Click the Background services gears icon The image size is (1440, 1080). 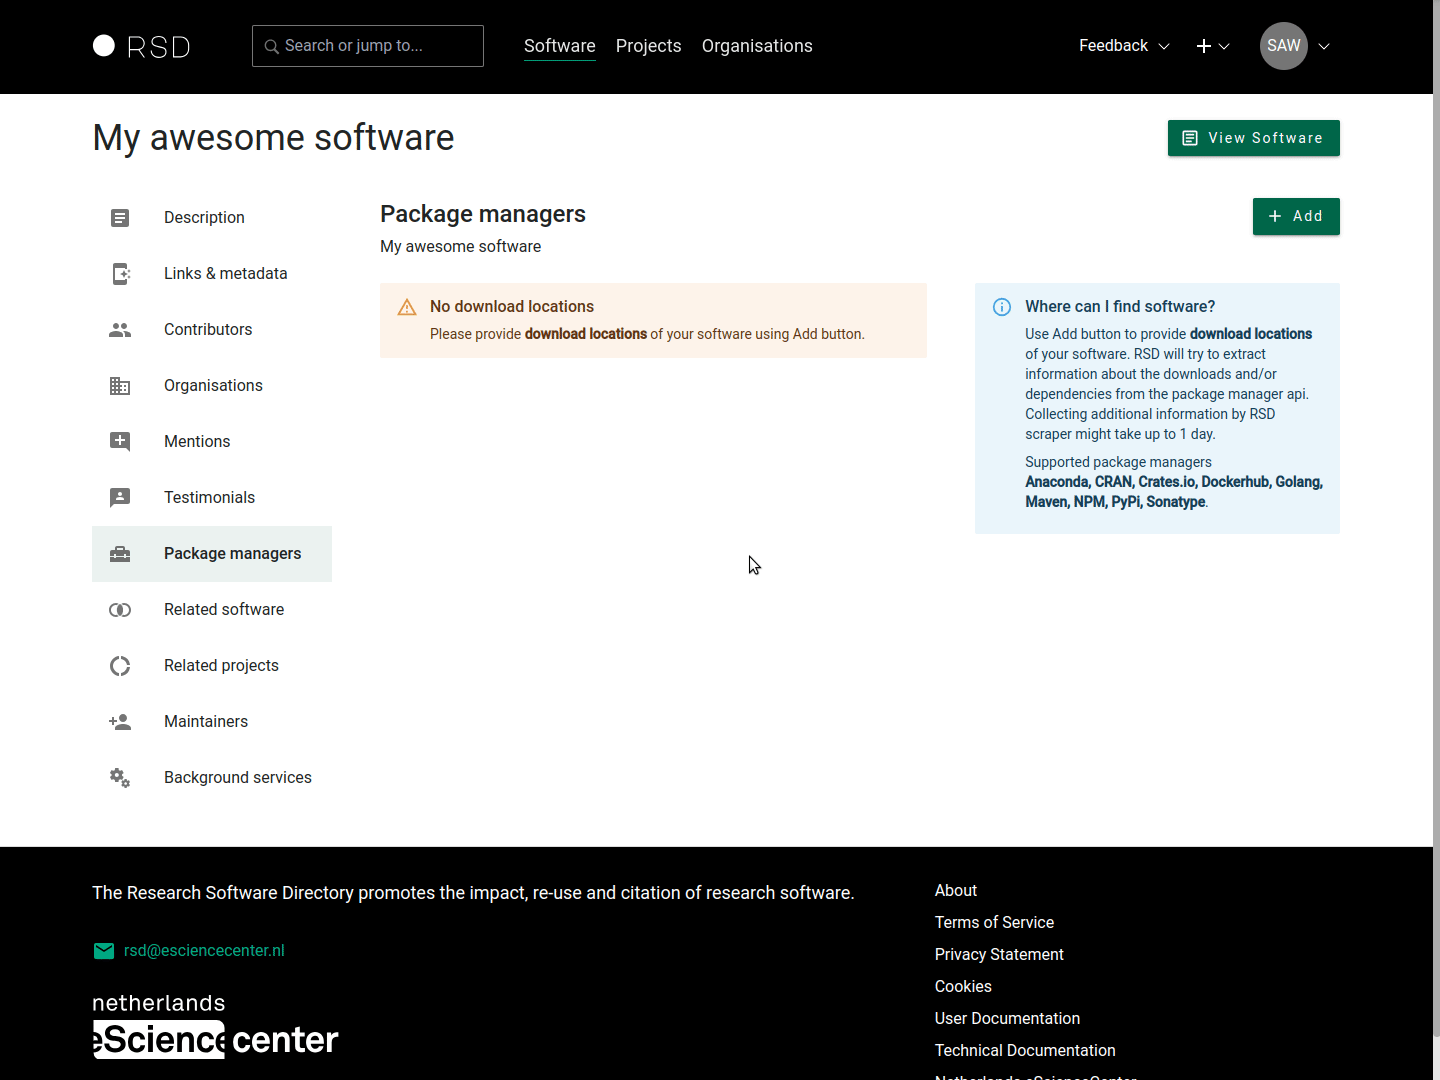(x=120, y=778)
